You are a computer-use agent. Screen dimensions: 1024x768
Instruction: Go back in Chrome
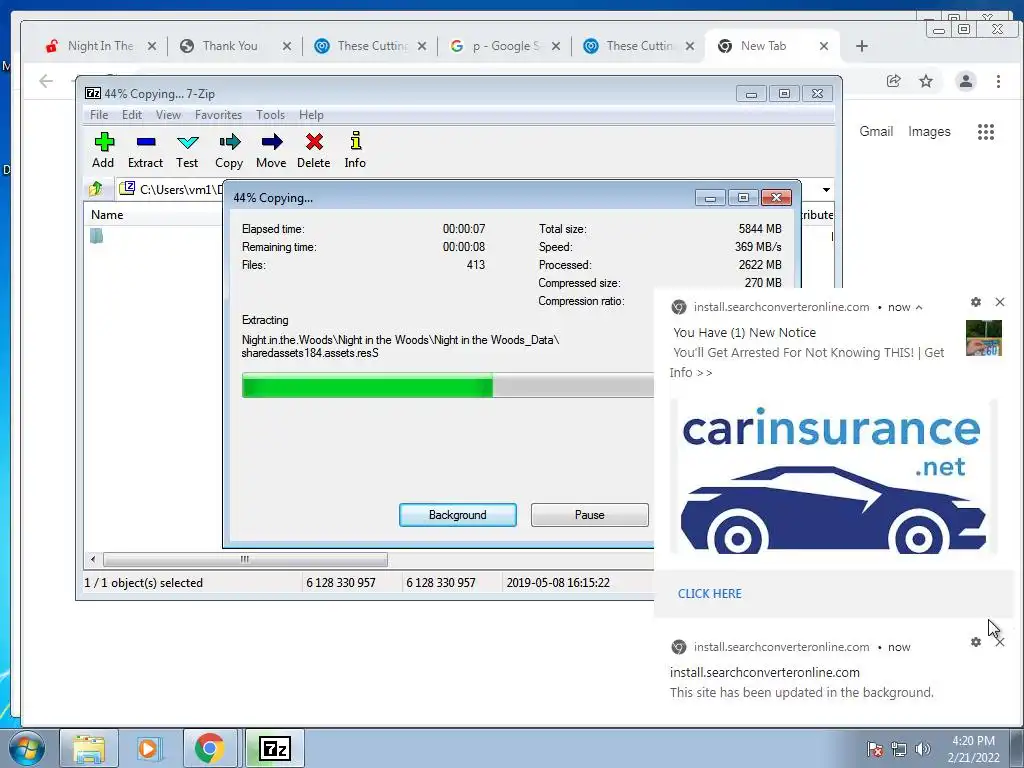click(x=46, y=81)
